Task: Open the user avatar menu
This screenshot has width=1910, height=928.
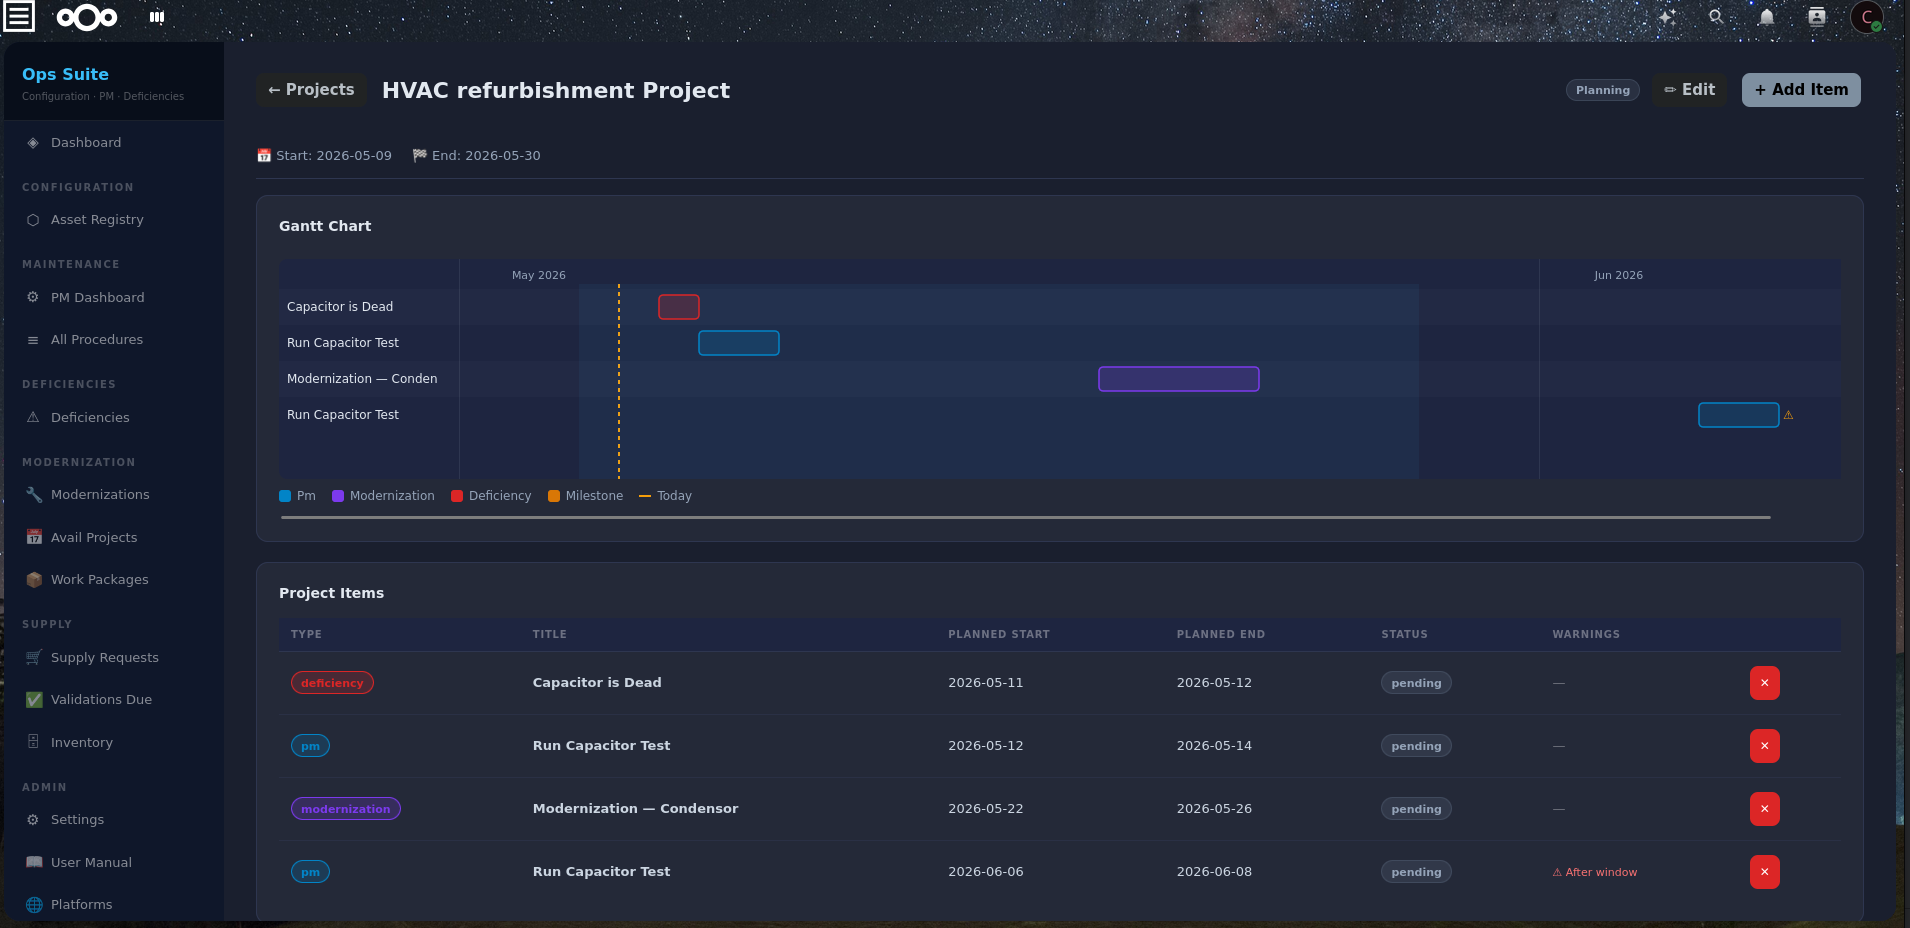Action: tap(1867, 17)
